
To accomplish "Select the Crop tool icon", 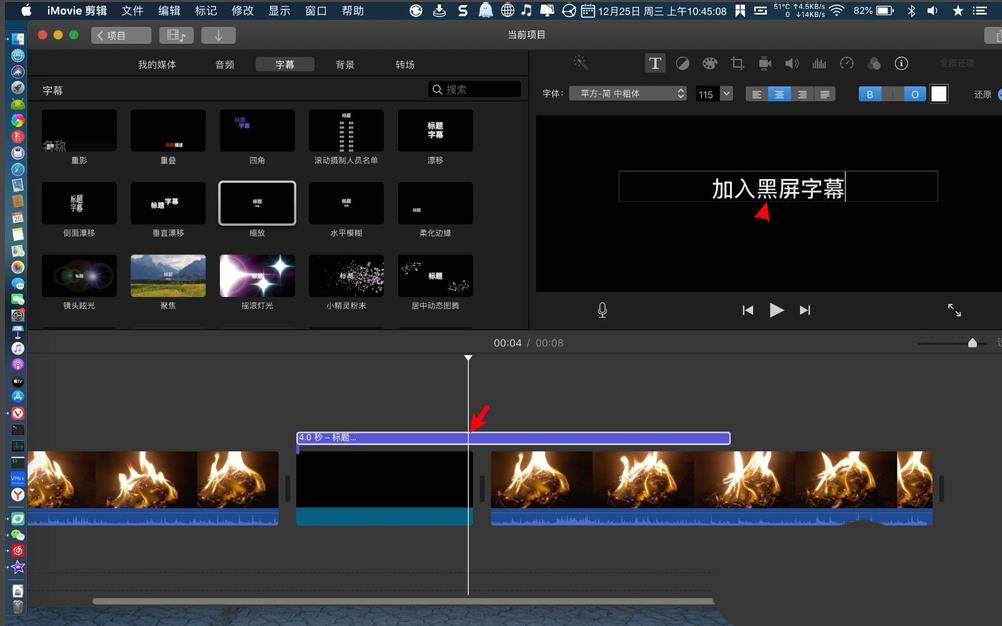I will pos(737,63).
